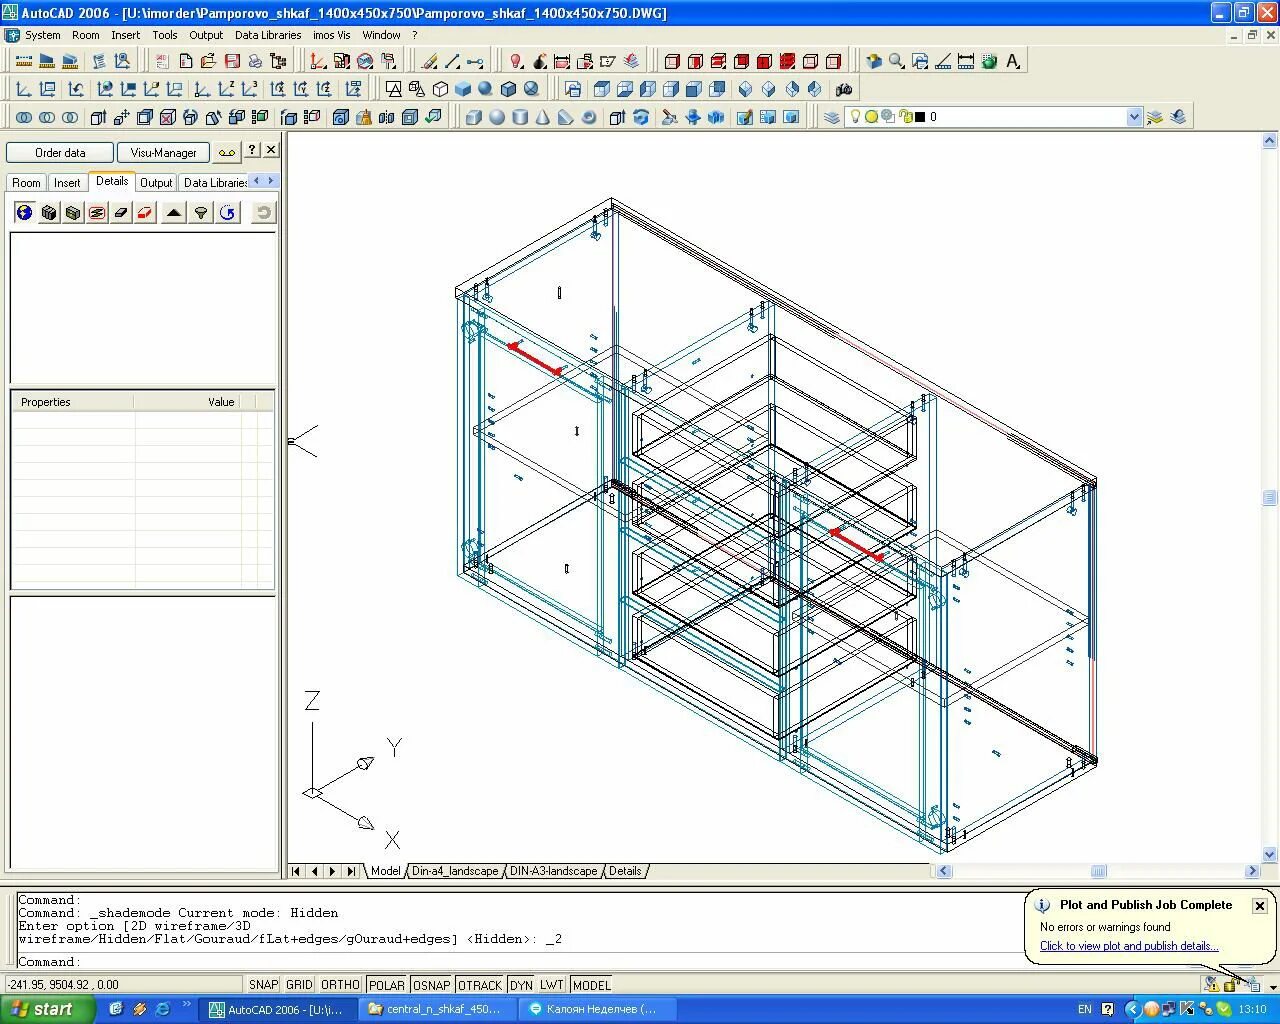Click the globe icon in toolbar
This screenshot has width=1280, height=1024.
click(989, 61)
